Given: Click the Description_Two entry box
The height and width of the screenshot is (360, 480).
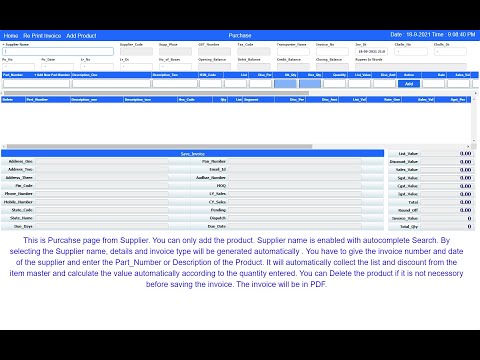Looking at the screenshot, I should pyautogui.click(x=175, y=83).
